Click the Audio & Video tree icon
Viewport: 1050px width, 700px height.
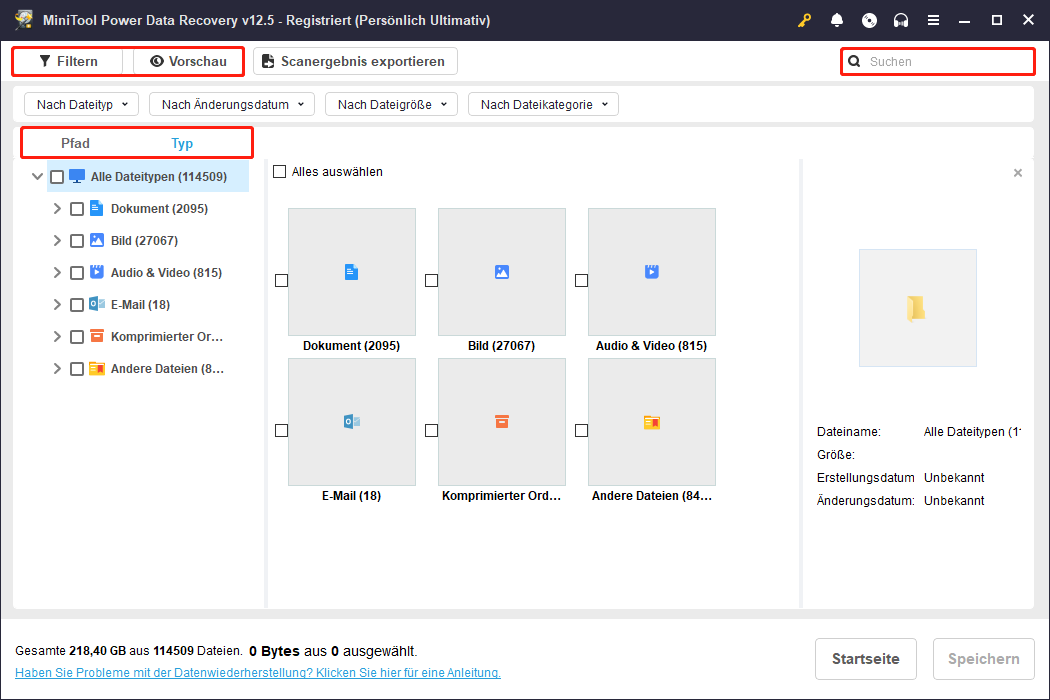tap(96, 272)
